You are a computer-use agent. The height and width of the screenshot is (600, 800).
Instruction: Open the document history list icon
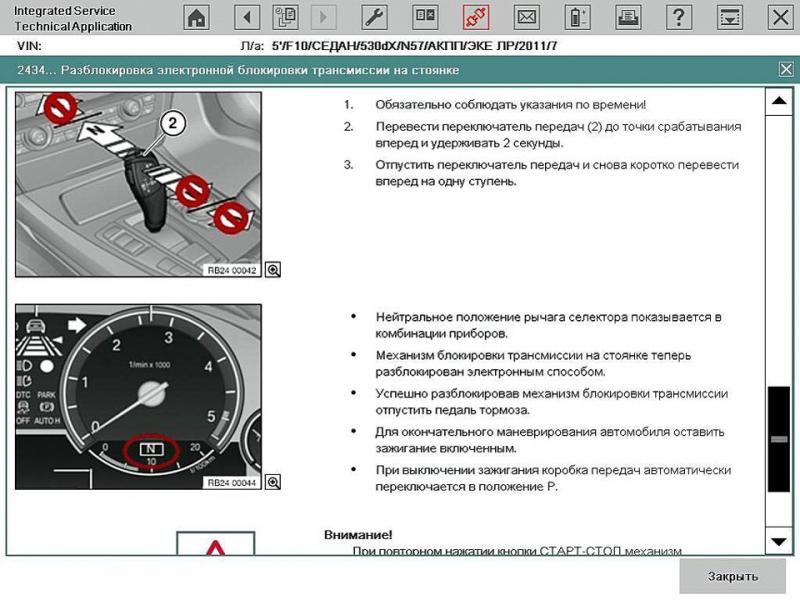click(285, 17)
